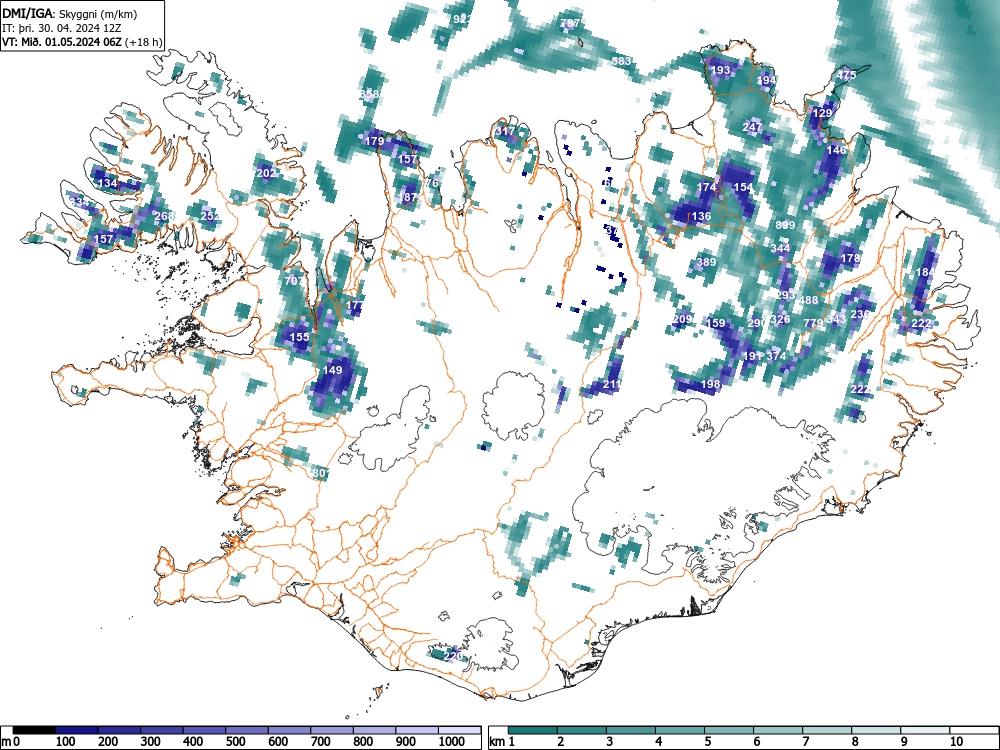The width and height of the screenshot is (1000, 750).
Task: Click visibility value 475 on the map
Action: pyautogui.click(x=846, y=75)
